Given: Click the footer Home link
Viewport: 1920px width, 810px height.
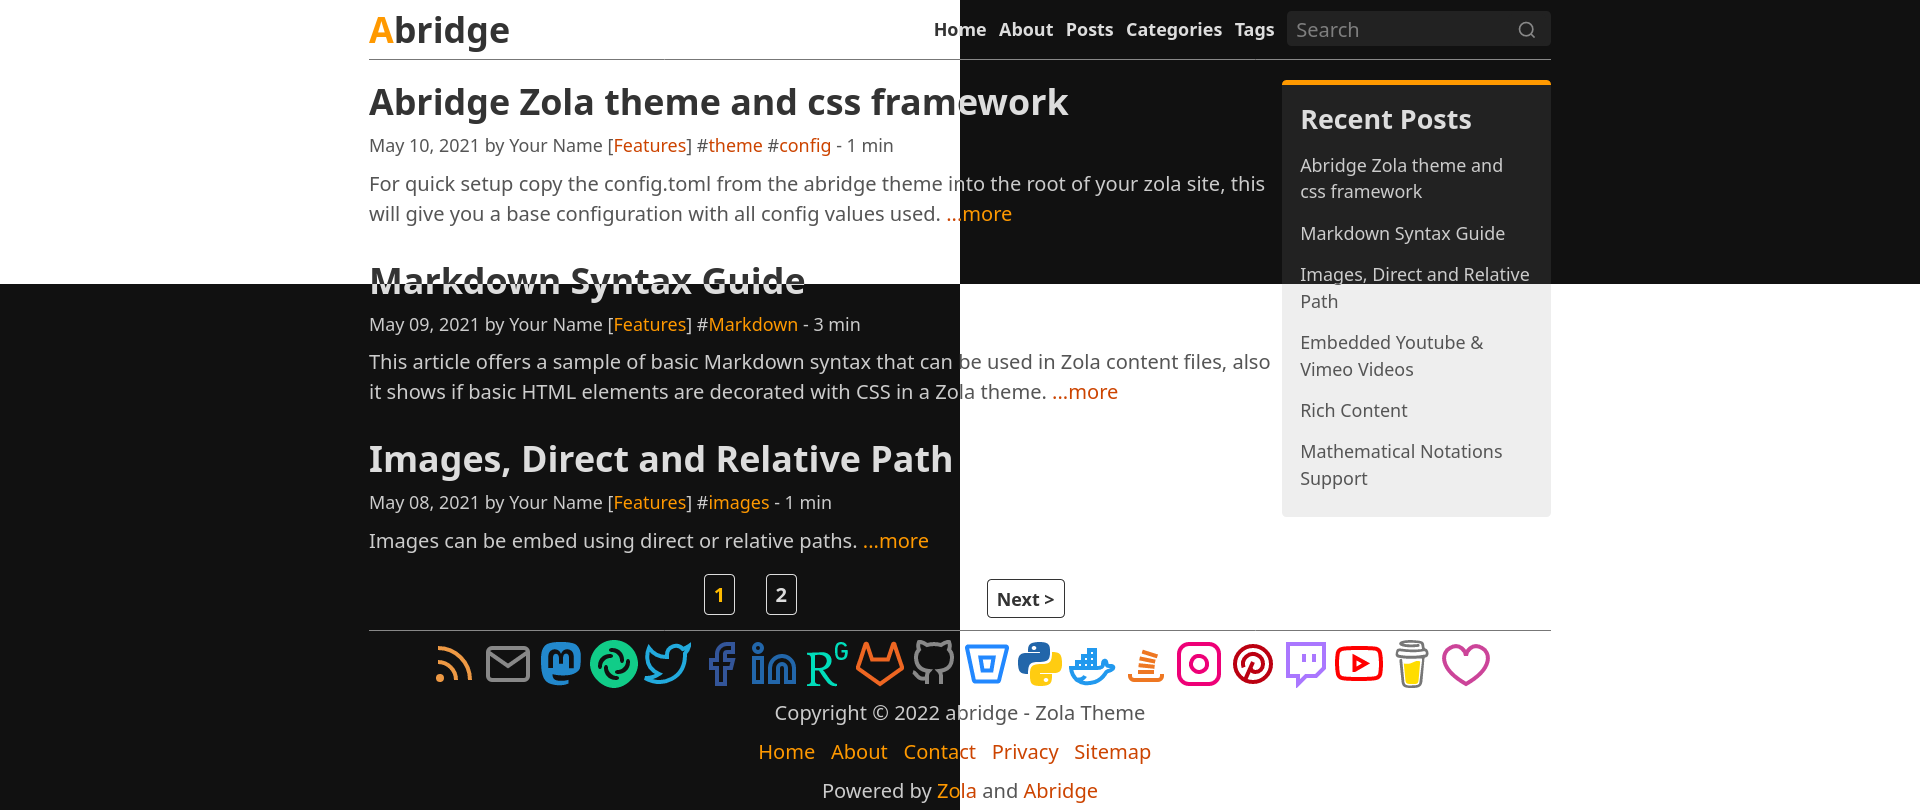Looking at the screenshot, I should click(786, 752).
